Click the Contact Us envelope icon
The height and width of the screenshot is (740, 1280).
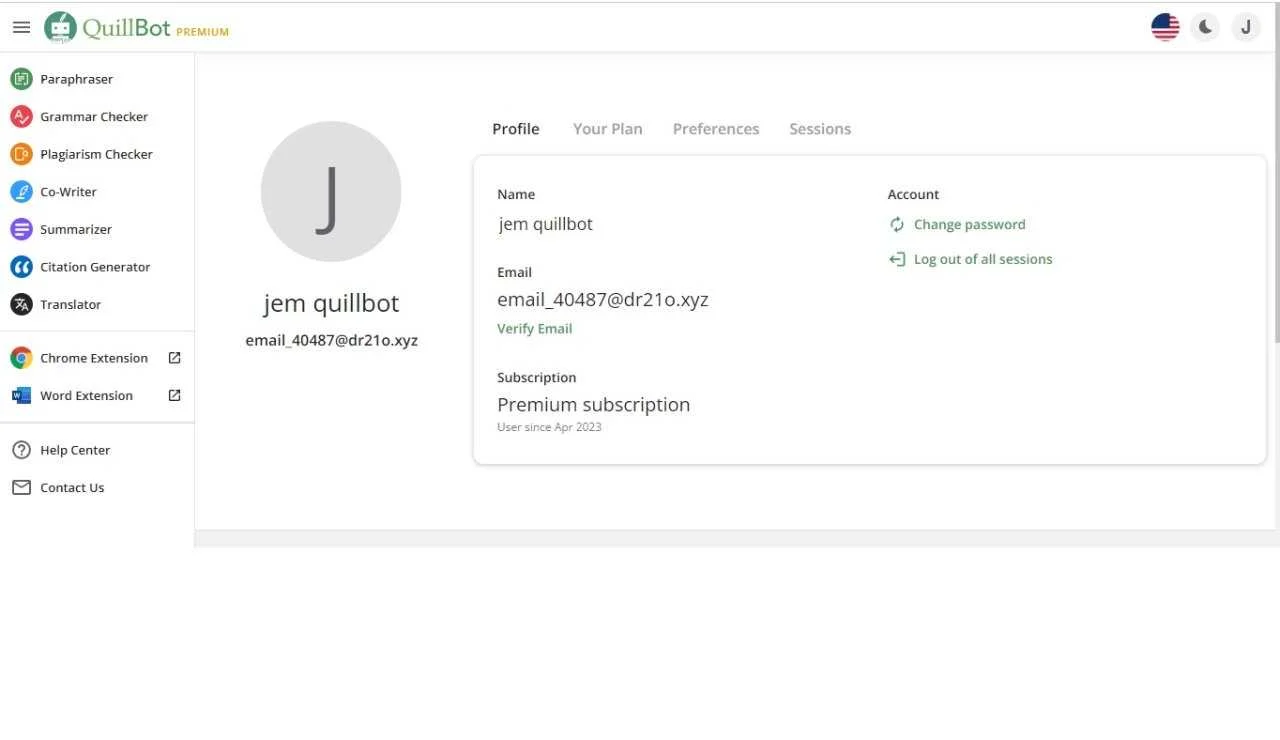click(x=21, y=487)
